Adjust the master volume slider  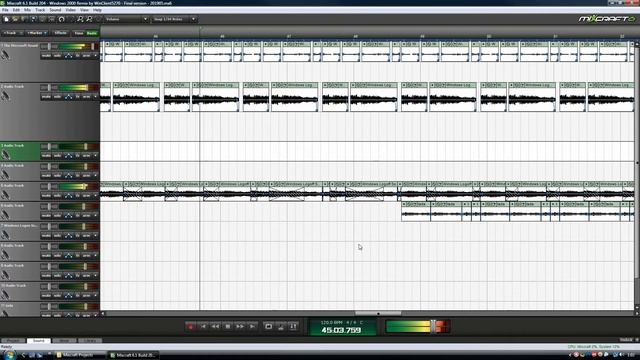(433, 327)
